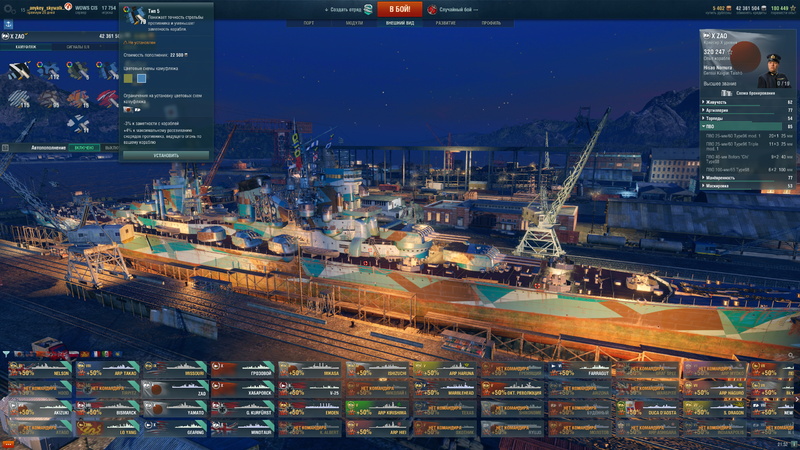
Task: Expand the Живучесть survivability section
Action: click(x=748, y=102)
